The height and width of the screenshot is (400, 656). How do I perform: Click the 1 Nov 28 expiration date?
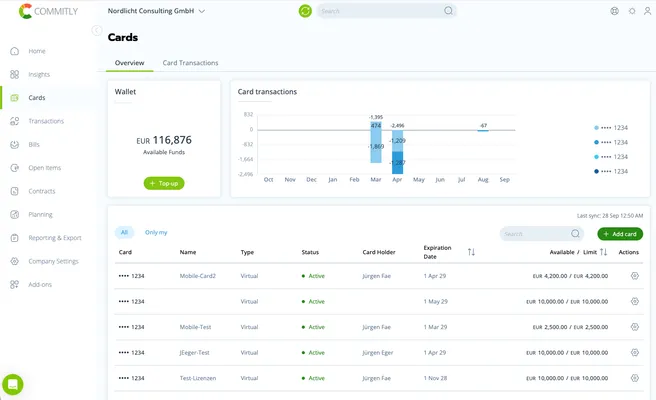click(435, 378)
